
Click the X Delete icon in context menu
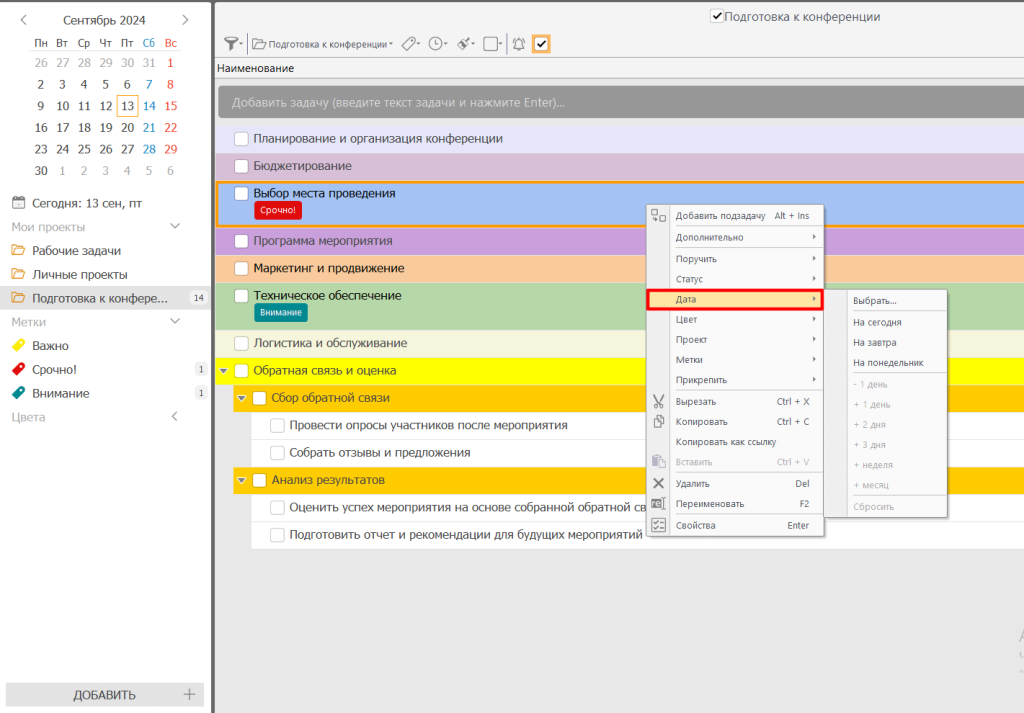click(658, 483)
